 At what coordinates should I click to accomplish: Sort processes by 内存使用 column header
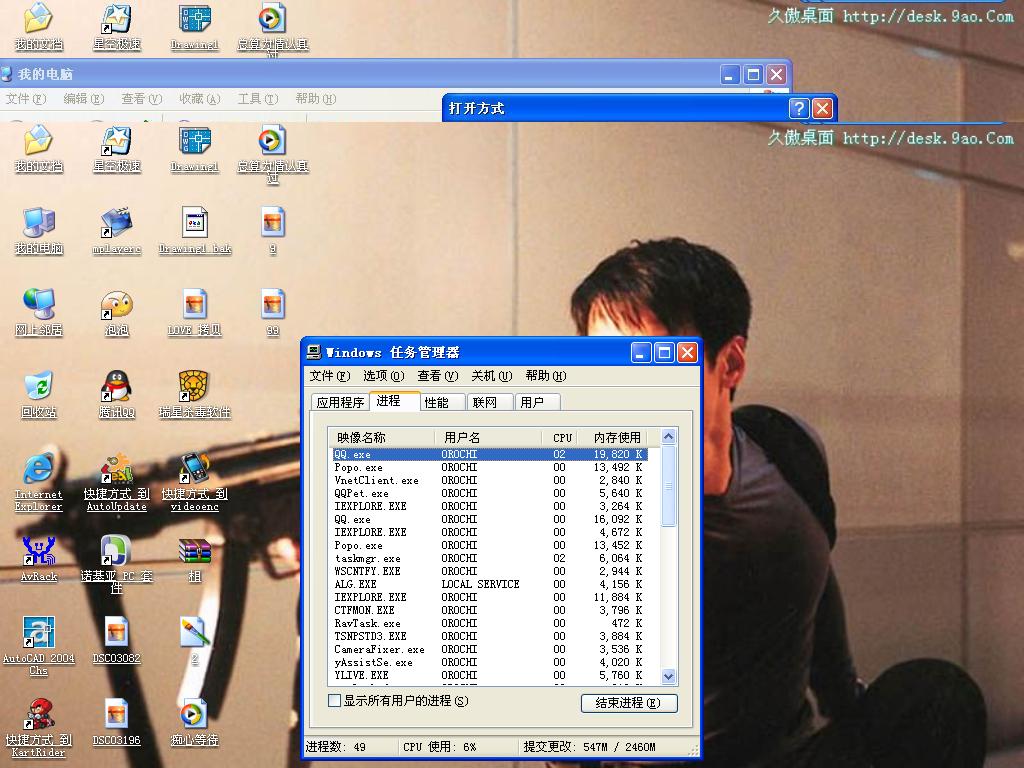click(616, 437)
